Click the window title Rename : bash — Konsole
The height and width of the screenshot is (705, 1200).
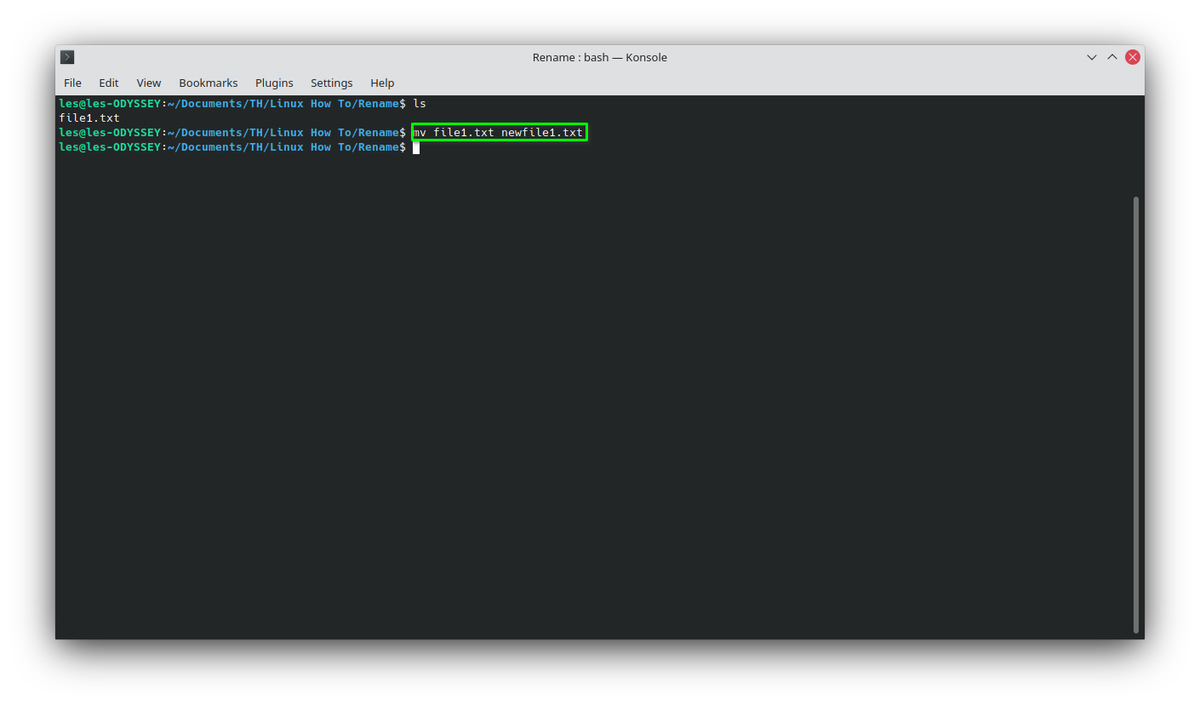click(x=600, y=57)
